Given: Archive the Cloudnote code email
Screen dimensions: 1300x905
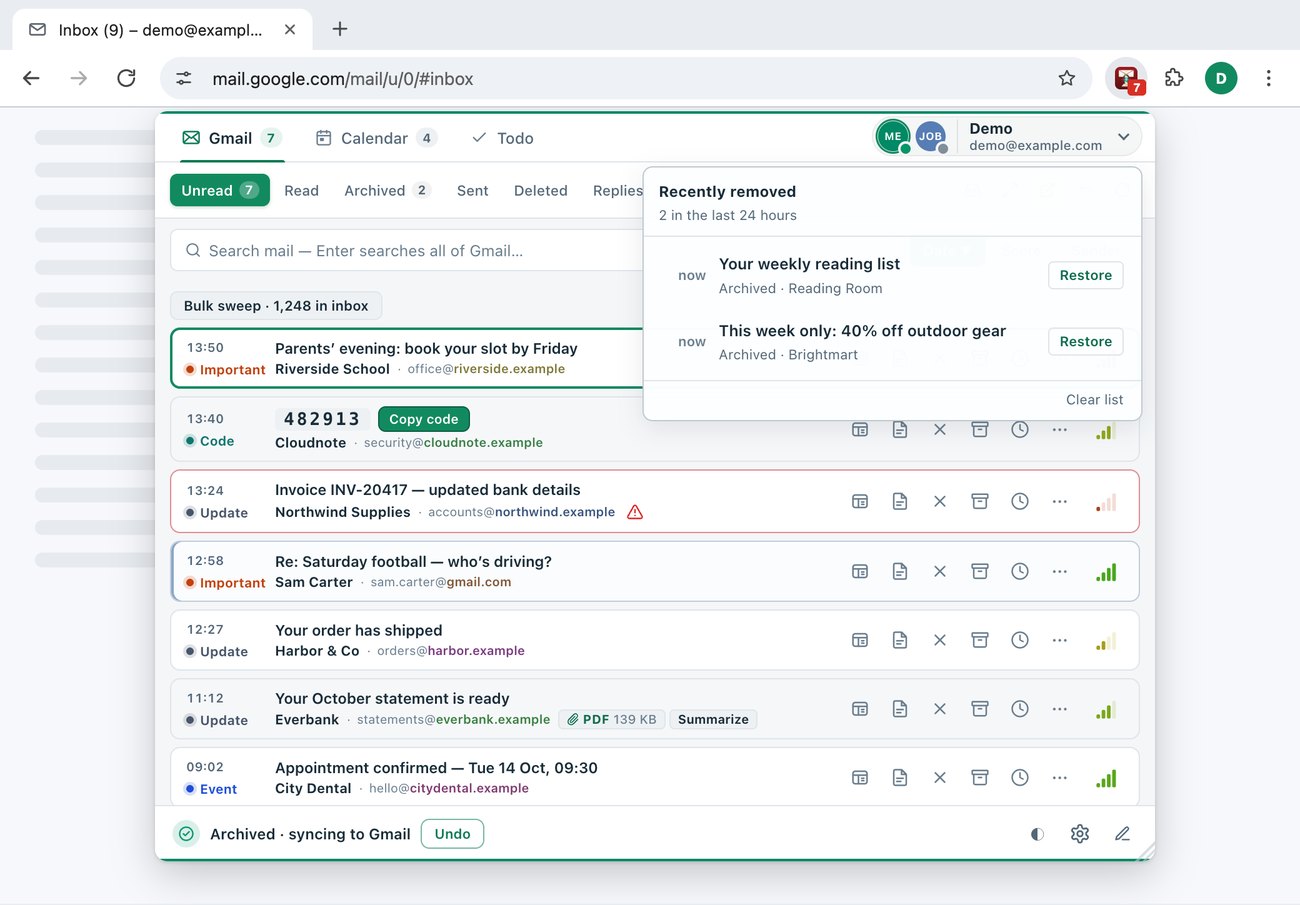Looking at the screenshot, I should tap(980, 429).
